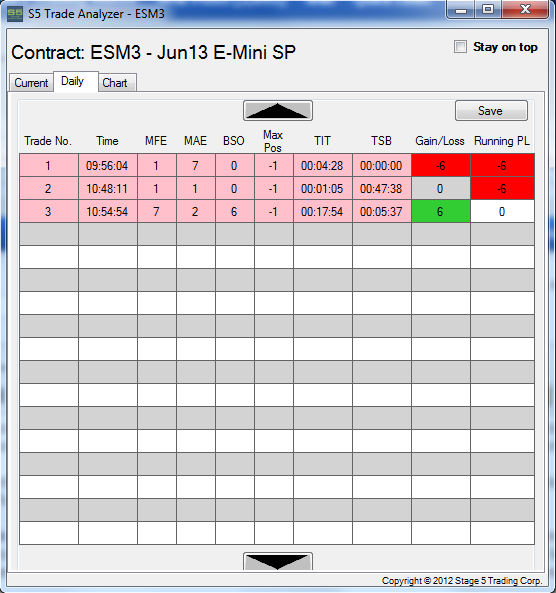This screenshot has height=593, width=556.
Task: Click the Trade No. column header
Action: (48, 141)
